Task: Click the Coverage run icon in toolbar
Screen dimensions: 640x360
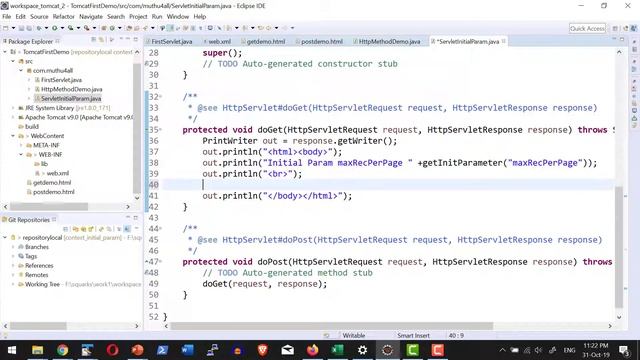Action: (x=70, y=28)
